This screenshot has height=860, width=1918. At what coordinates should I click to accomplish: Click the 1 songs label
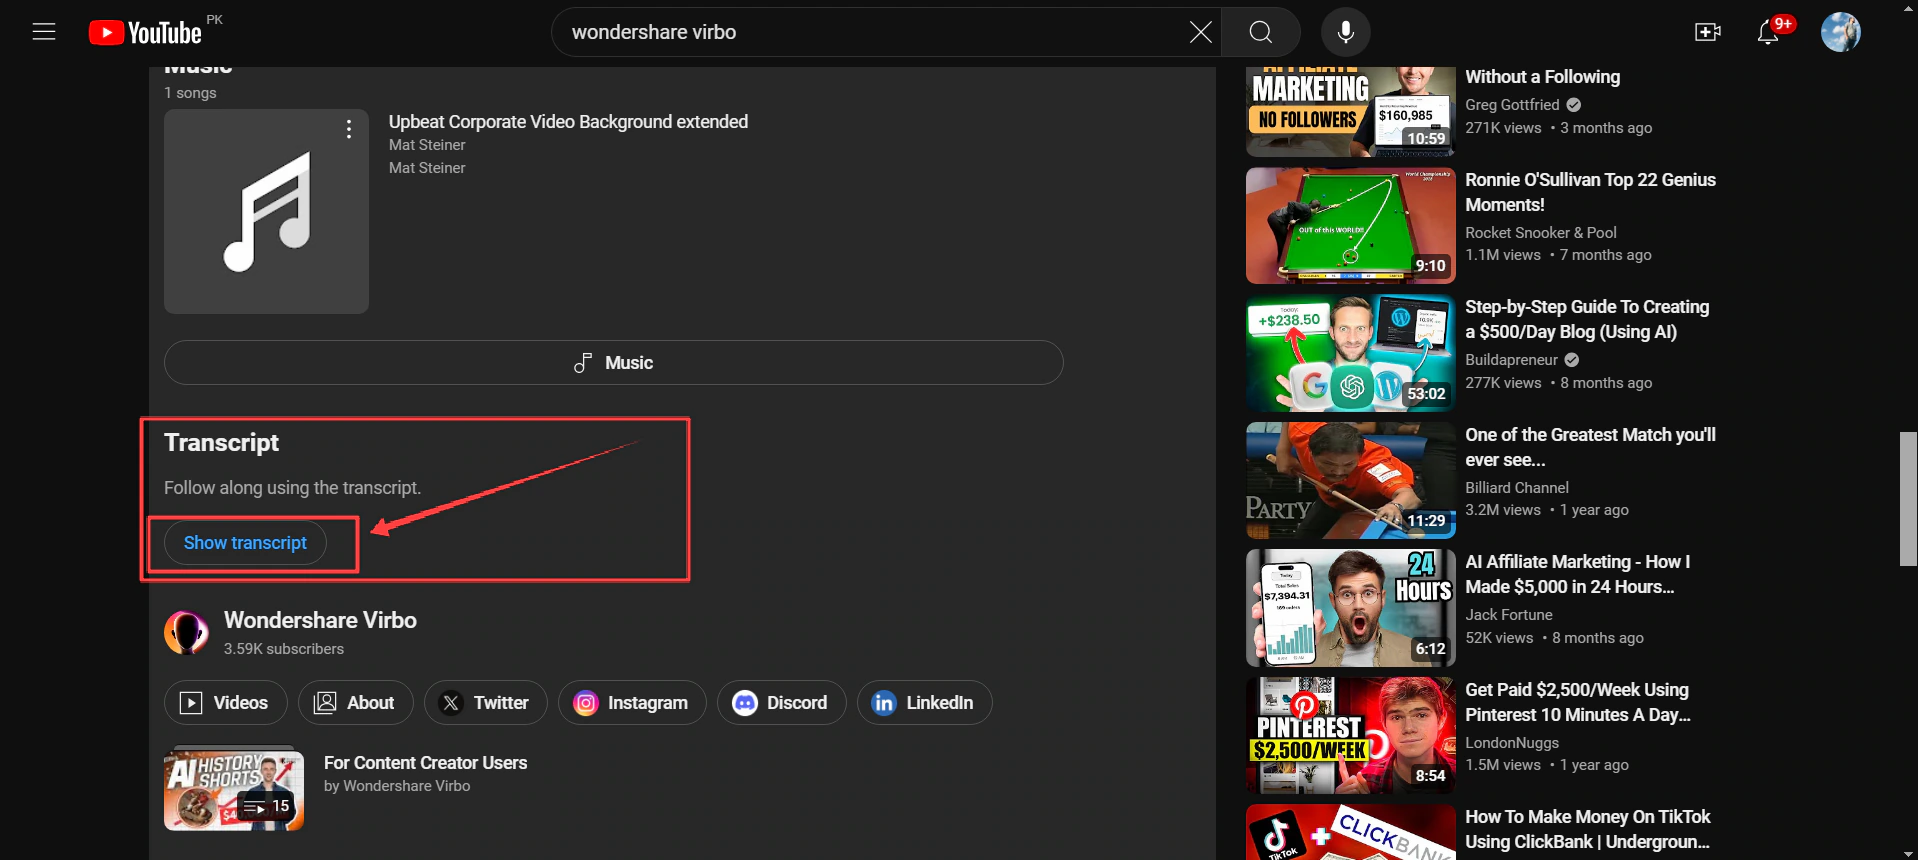coord(190,93)
